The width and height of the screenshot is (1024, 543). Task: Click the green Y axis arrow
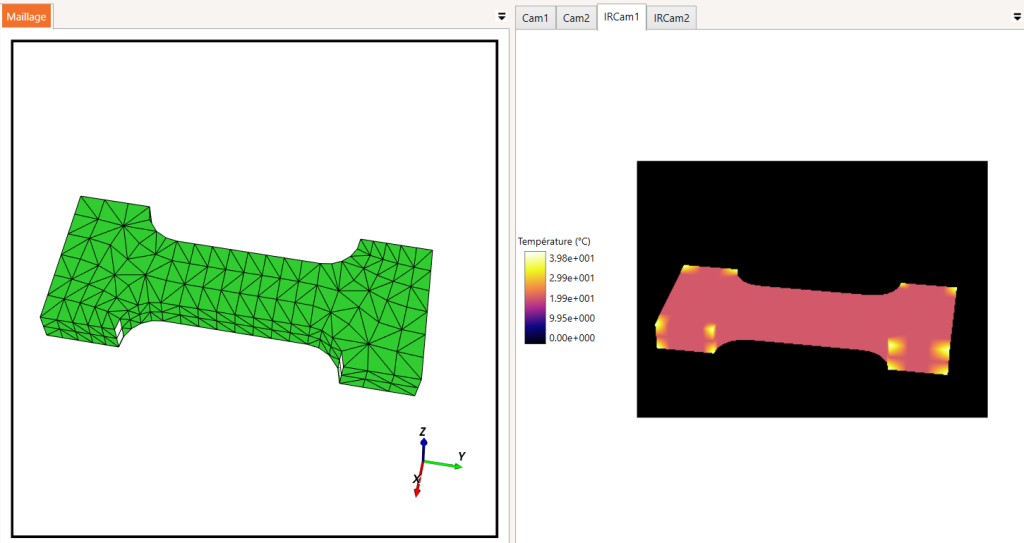click(x=444, y=465)
